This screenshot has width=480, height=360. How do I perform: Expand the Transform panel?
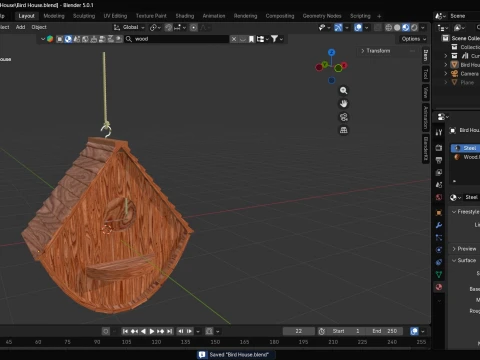376,51
